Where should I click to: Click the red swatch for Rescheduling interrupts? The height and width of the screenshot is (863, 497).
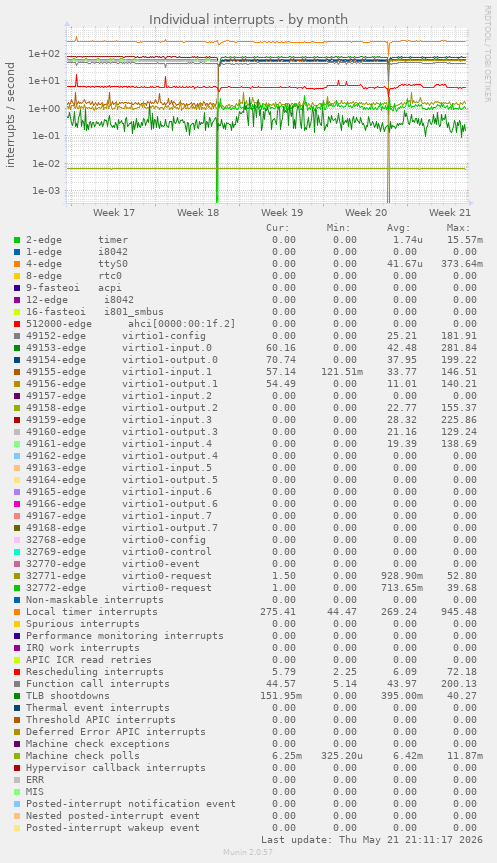17,672
